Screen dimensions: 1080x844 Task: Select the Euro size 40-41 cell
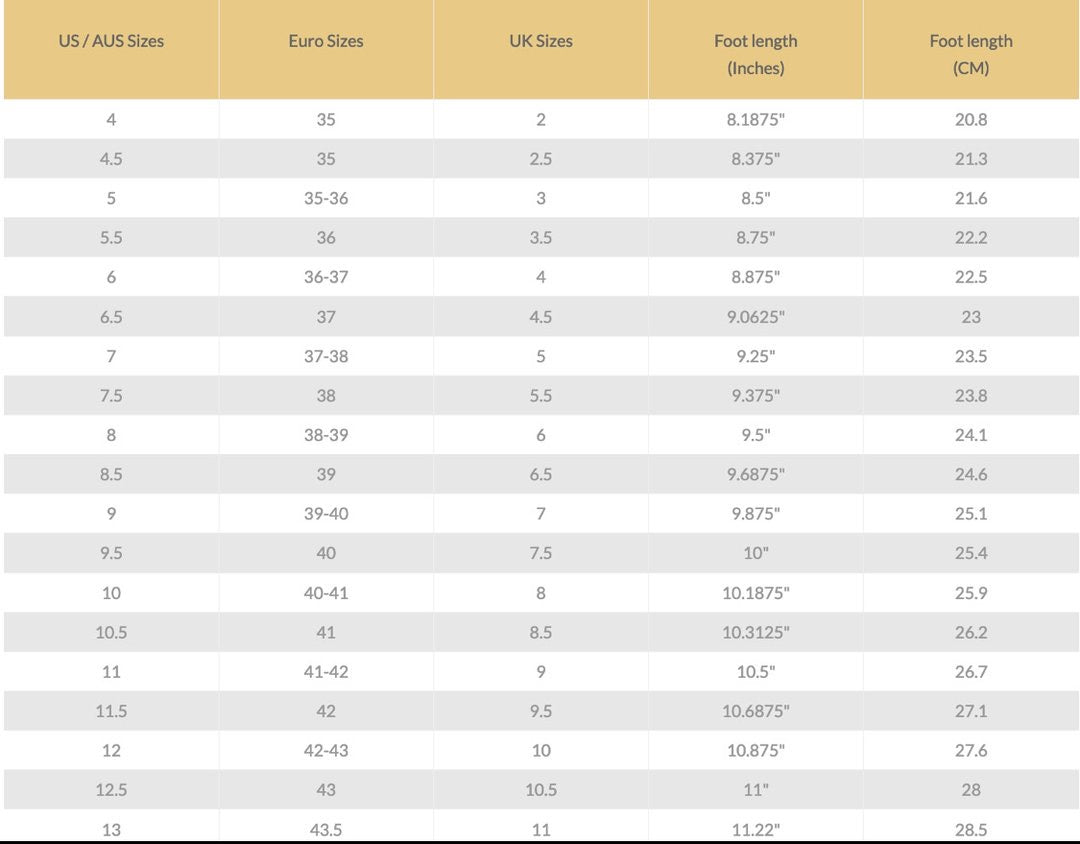point(326,593)
